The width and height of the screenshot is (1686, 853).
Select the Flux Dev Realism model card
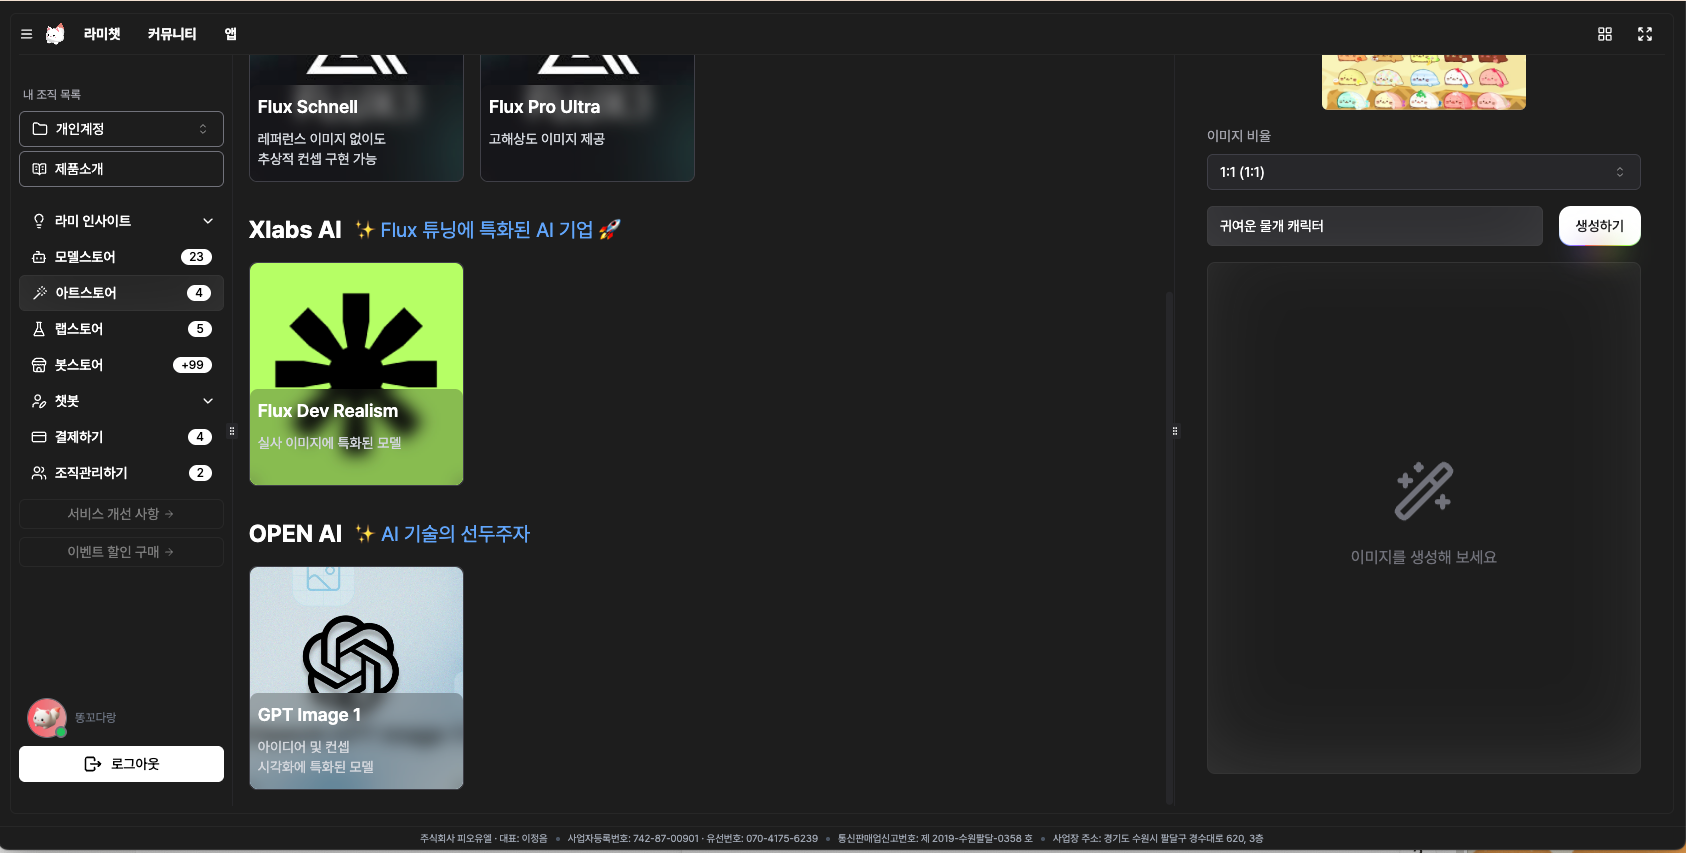coord(356,374)
